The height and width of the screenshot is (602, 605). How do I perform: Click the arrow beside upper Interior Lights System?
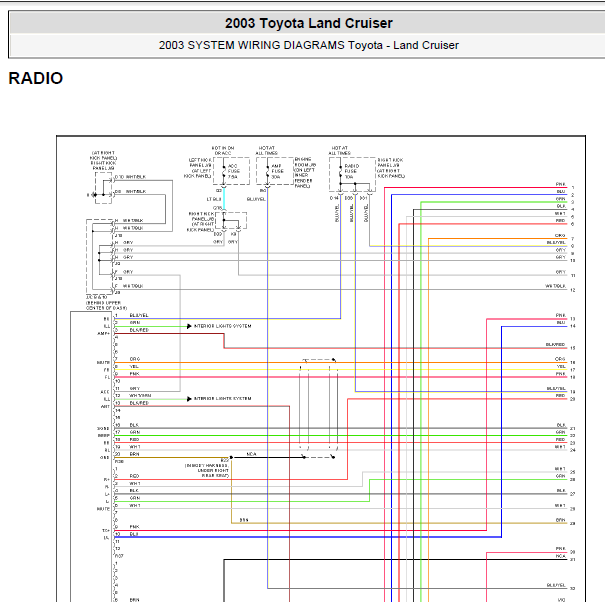pos(189,326)
